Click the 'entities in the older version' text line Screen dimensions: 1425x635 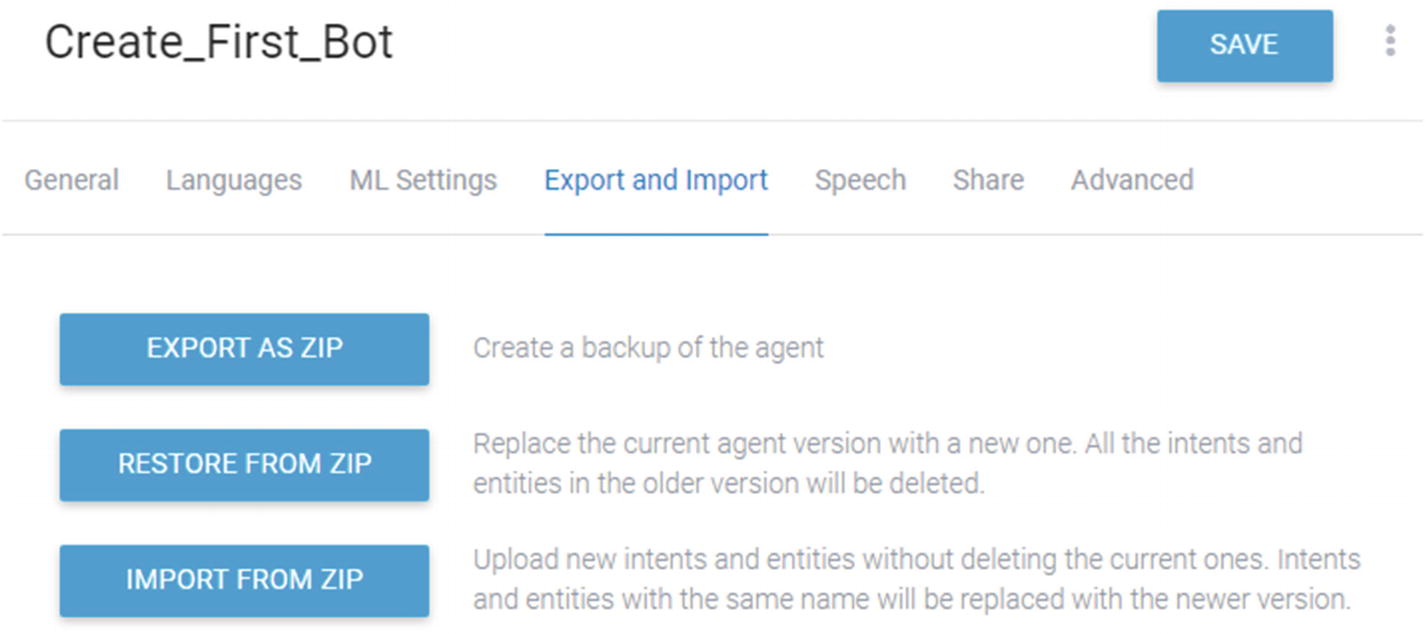730,484
